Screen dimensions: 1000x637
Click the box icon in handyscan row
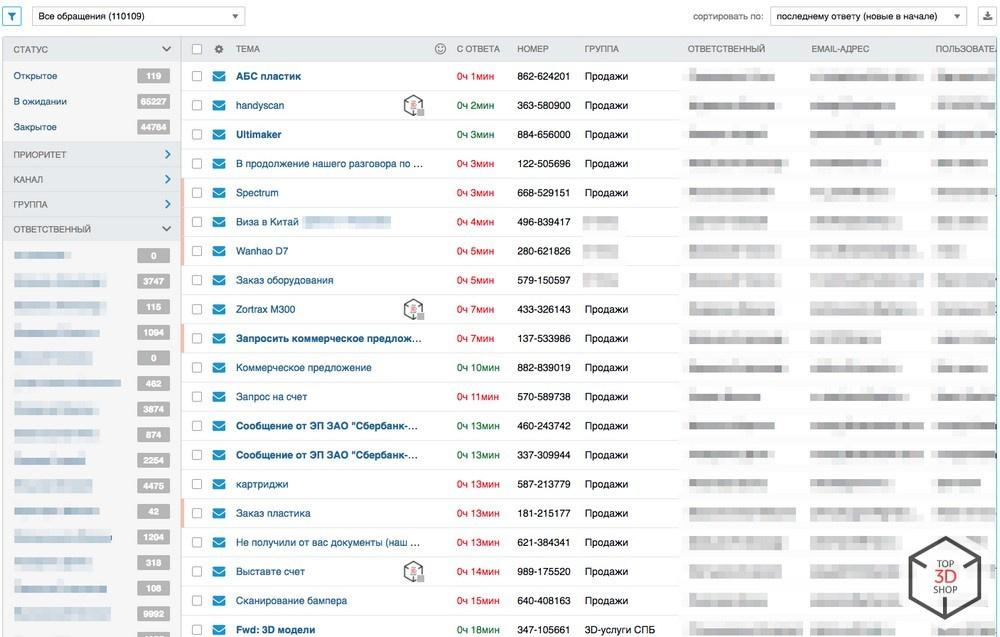(414, 106)
